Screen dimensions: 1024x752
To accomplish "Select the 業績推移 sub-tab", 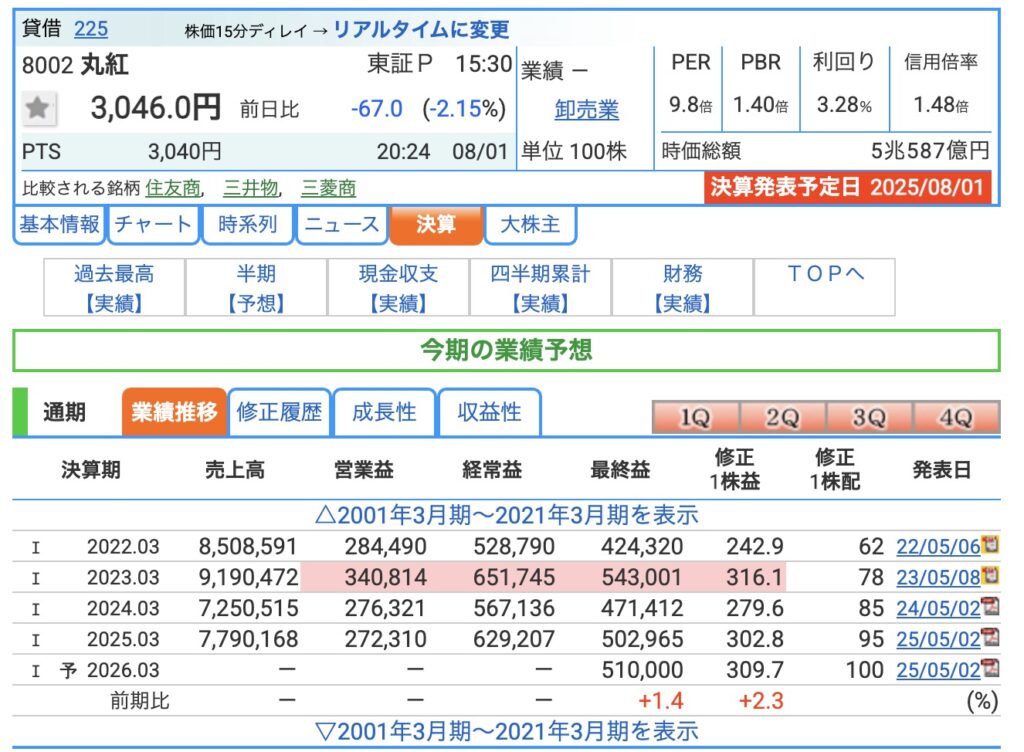I will [x=174, y=413].
